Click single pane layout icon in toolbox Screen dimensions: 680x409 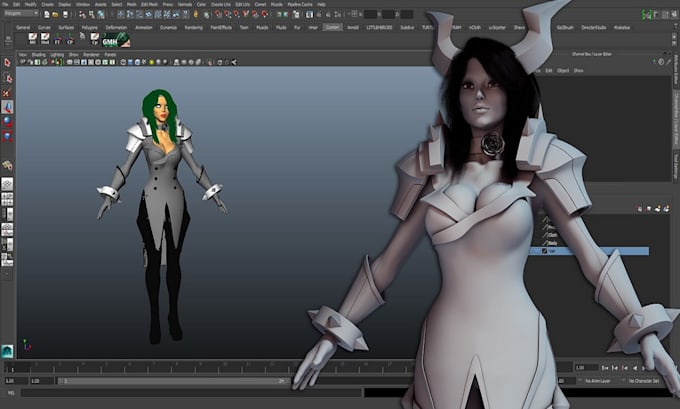click(7, 184)
